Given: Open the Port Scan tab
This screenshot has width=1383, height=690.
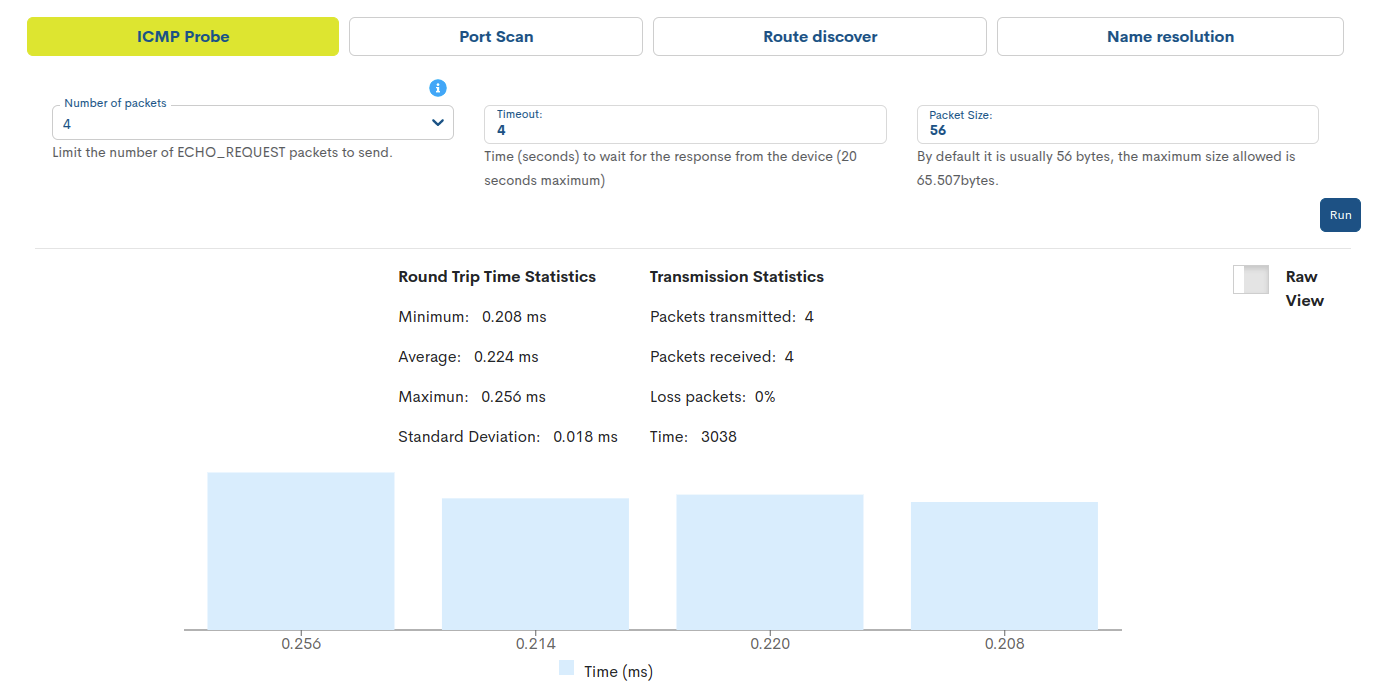Looking at the screenshot, I should pos(496,37).
